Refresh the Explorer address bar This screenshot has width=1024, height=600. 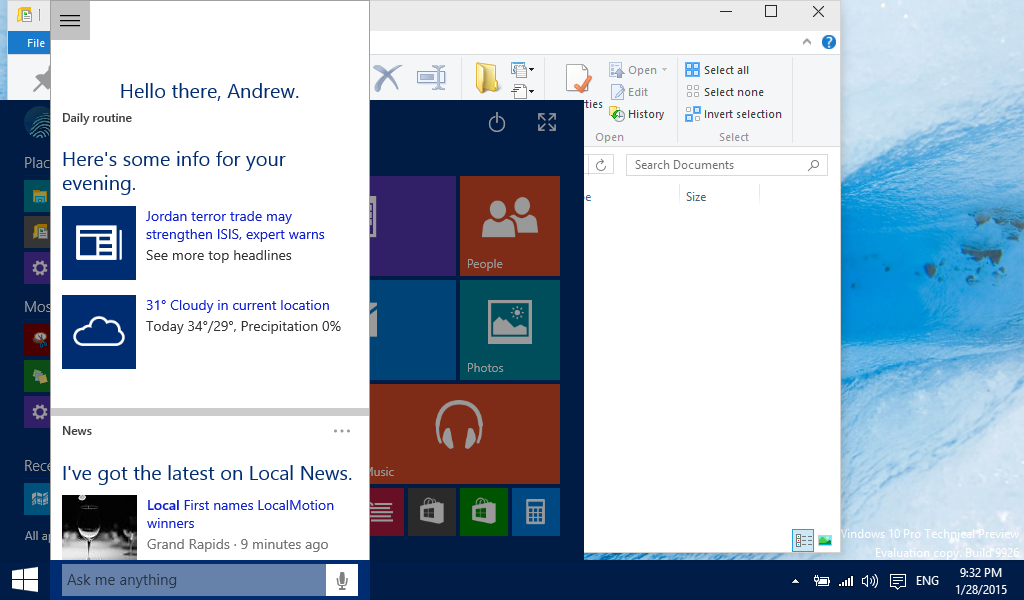tap(601, 165)
